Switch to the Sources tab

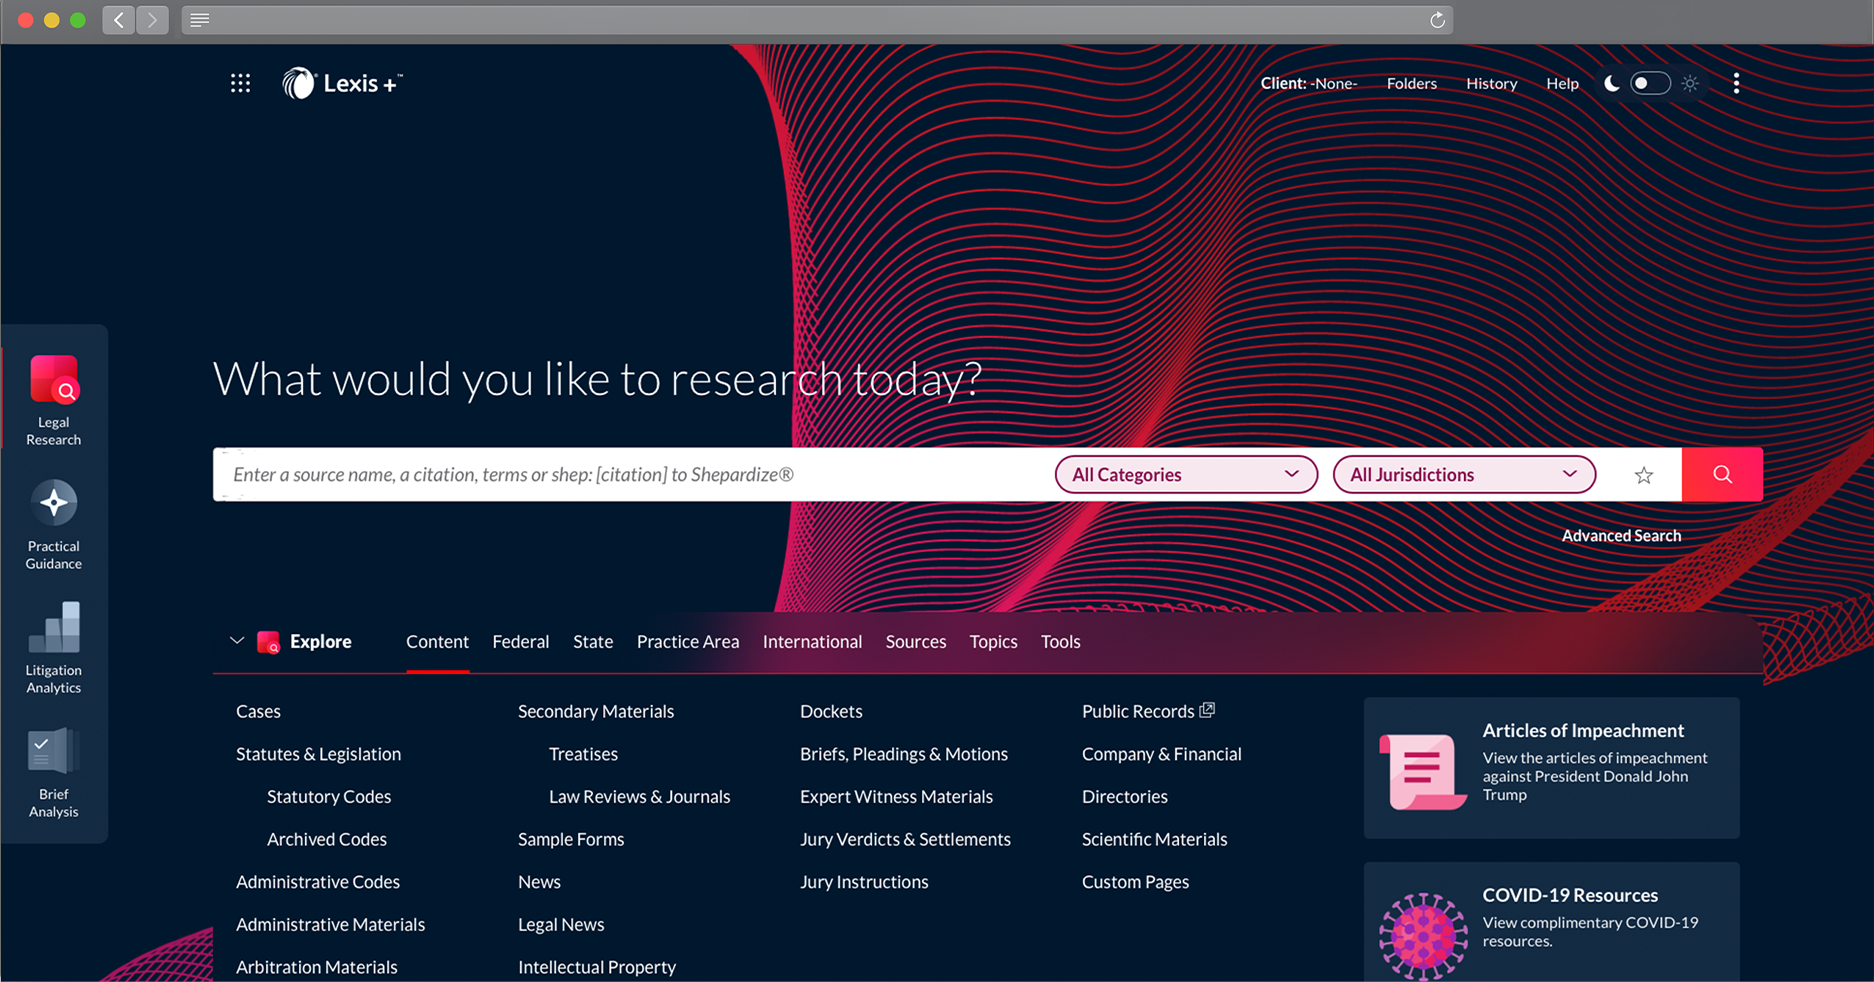coord(916,642)
